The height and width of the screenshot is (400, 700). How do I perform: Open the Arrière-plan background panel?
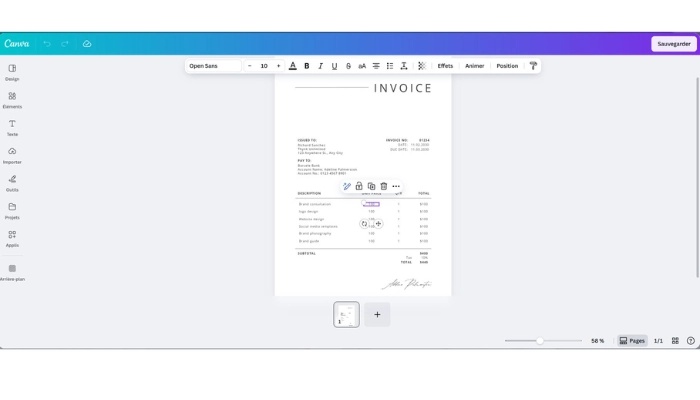[x=12, y=272]
